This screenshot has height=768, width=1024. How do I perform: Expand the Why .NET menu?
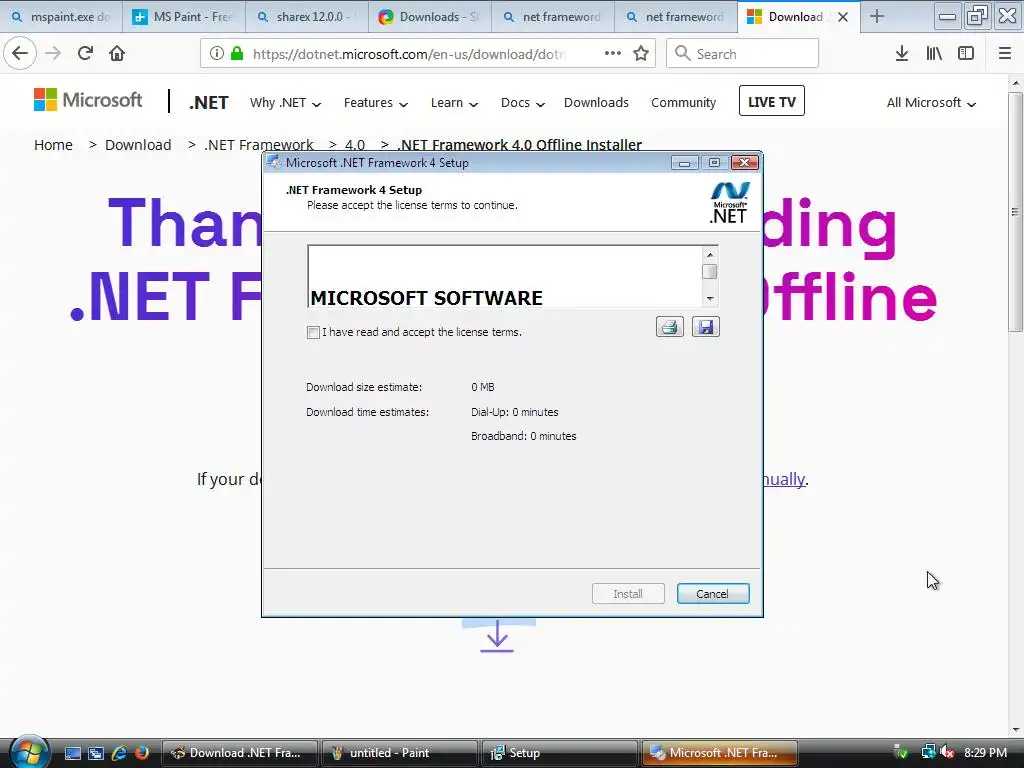point(285,103)
